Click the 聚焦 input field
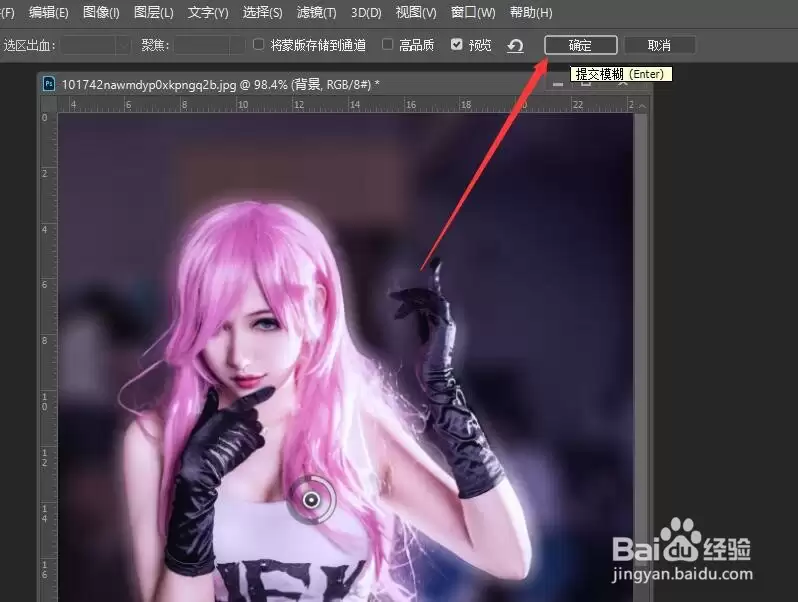 (202, 45)
